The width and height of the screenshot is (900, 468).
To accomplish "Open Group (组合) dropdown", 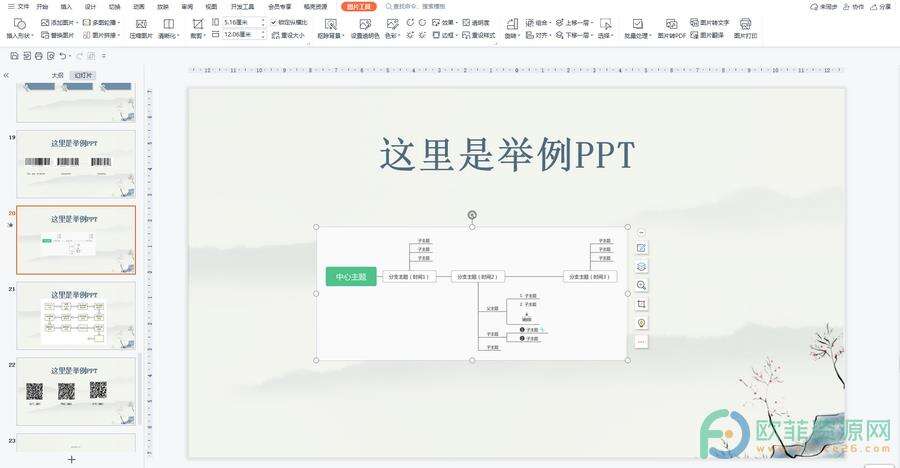I will pos(538,22).
